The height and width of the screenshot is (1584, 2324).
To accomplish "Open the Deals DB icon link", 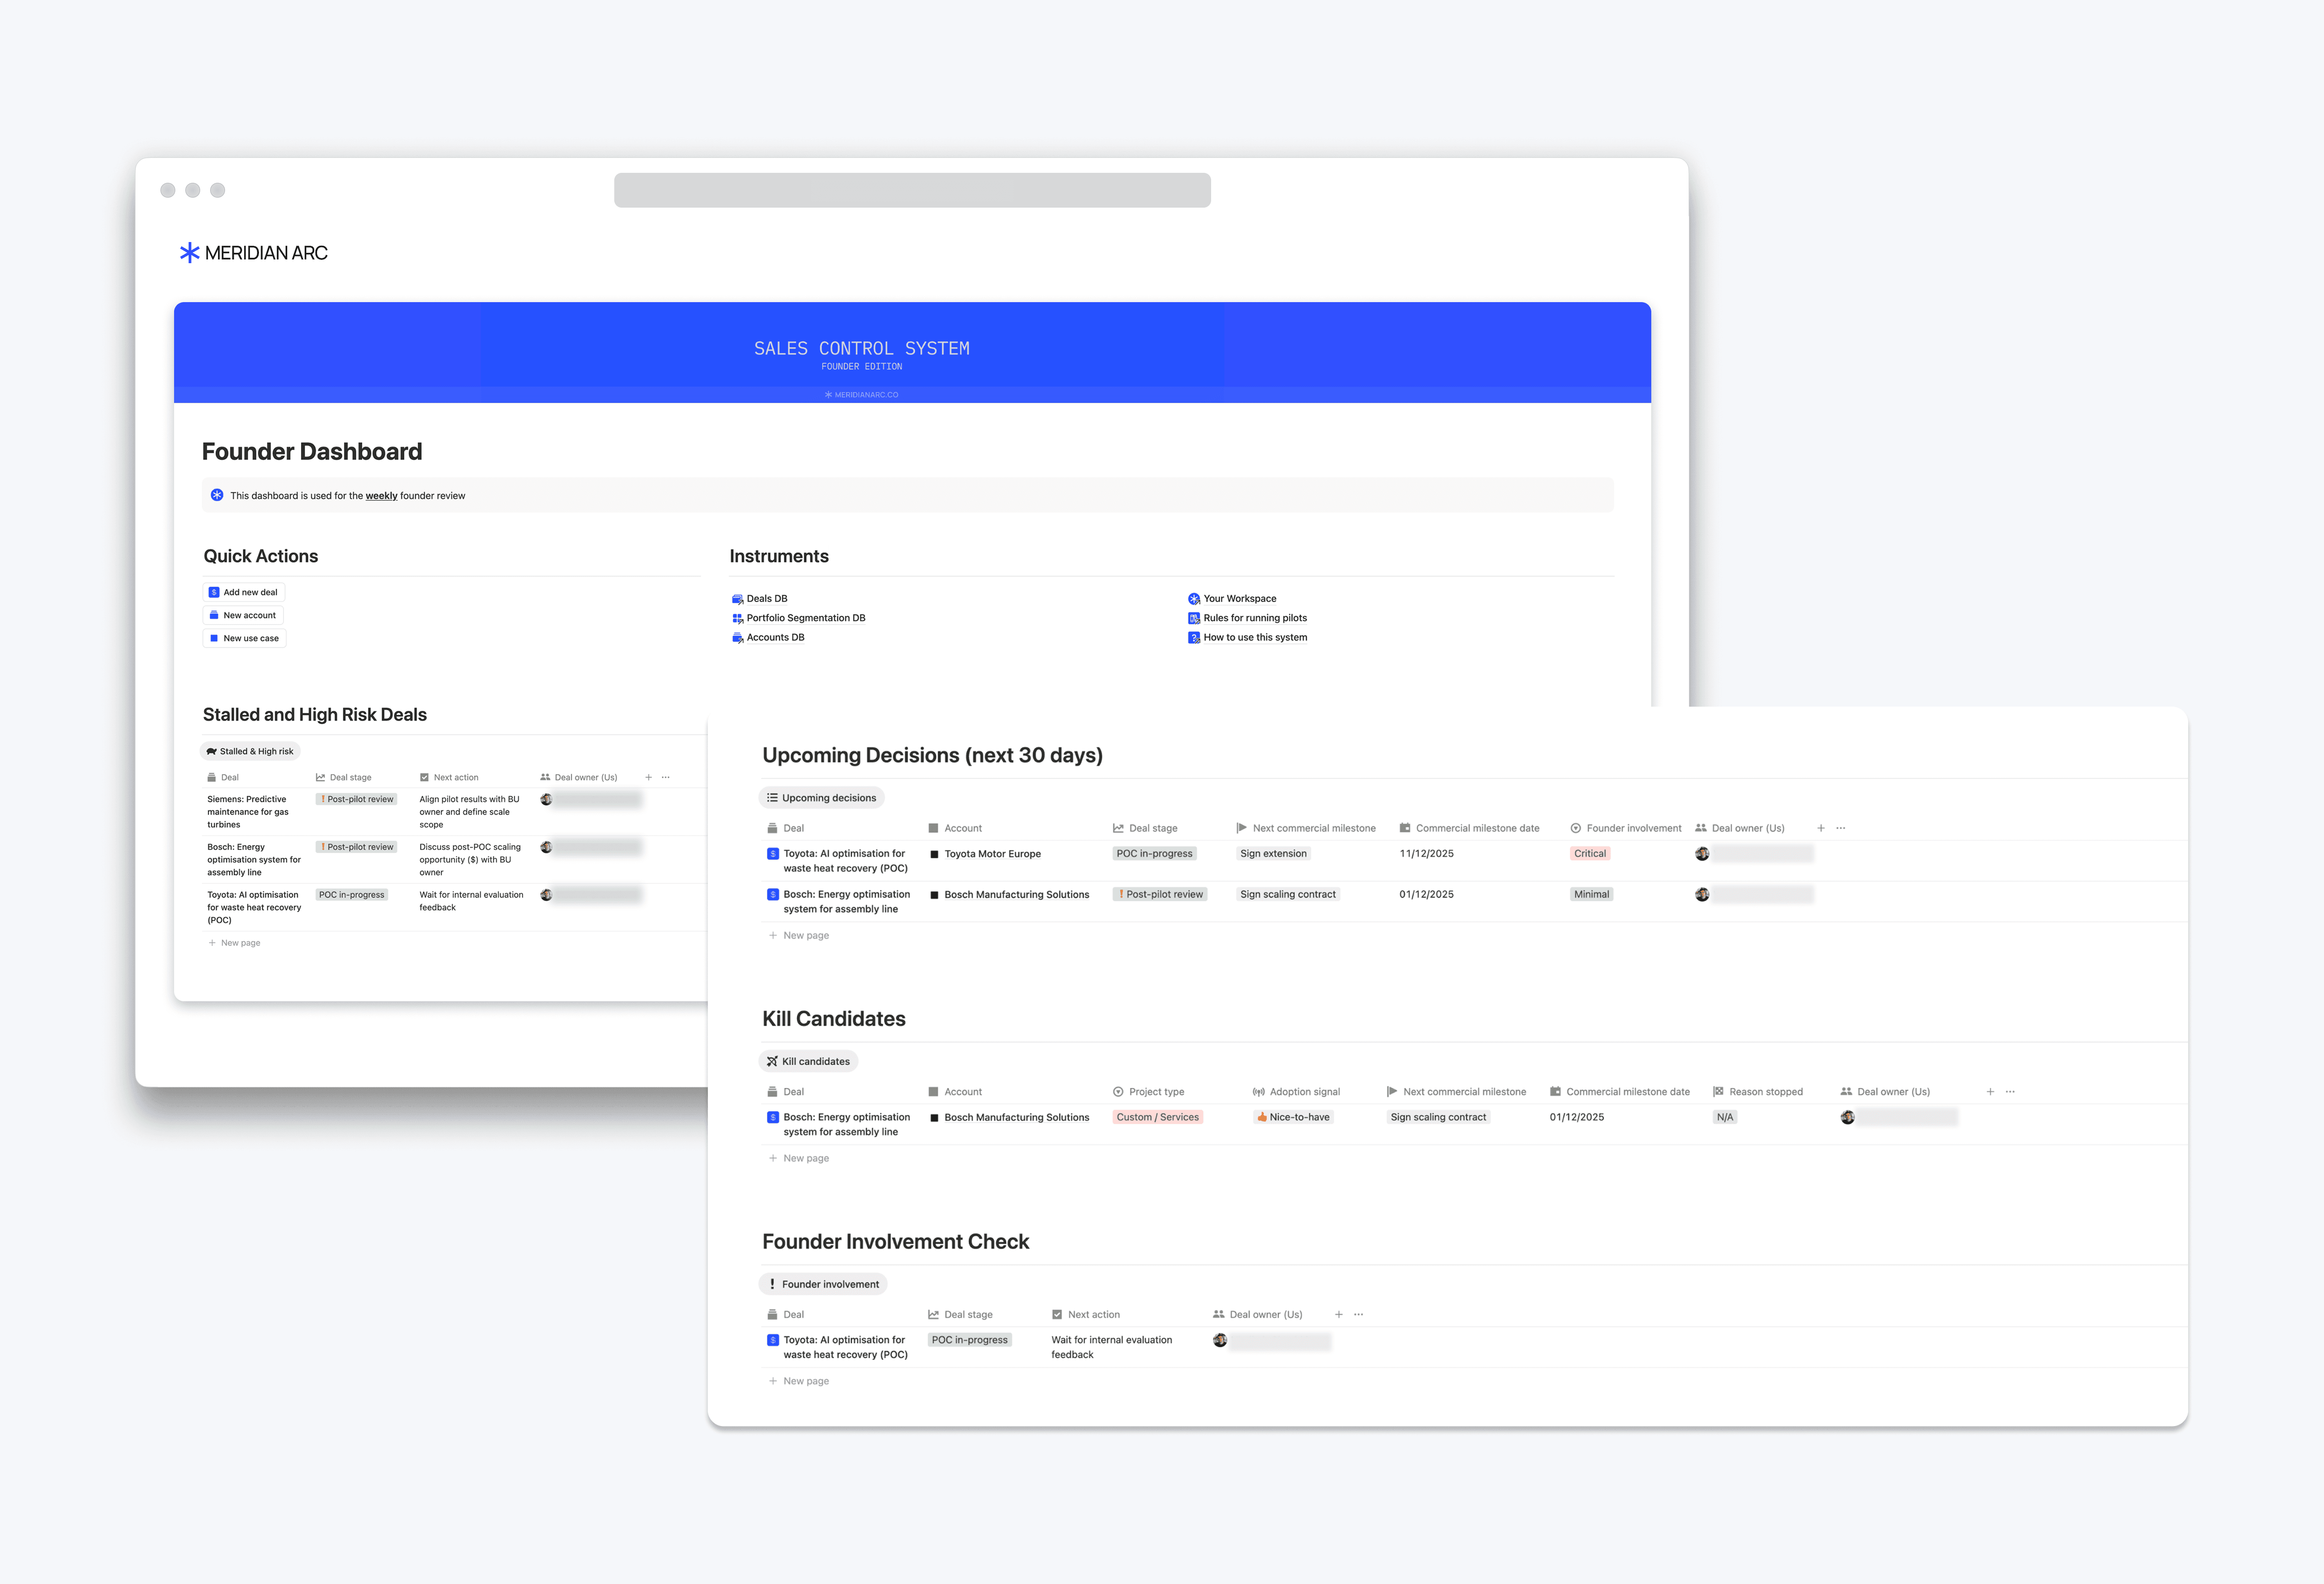I will point(737,599).
